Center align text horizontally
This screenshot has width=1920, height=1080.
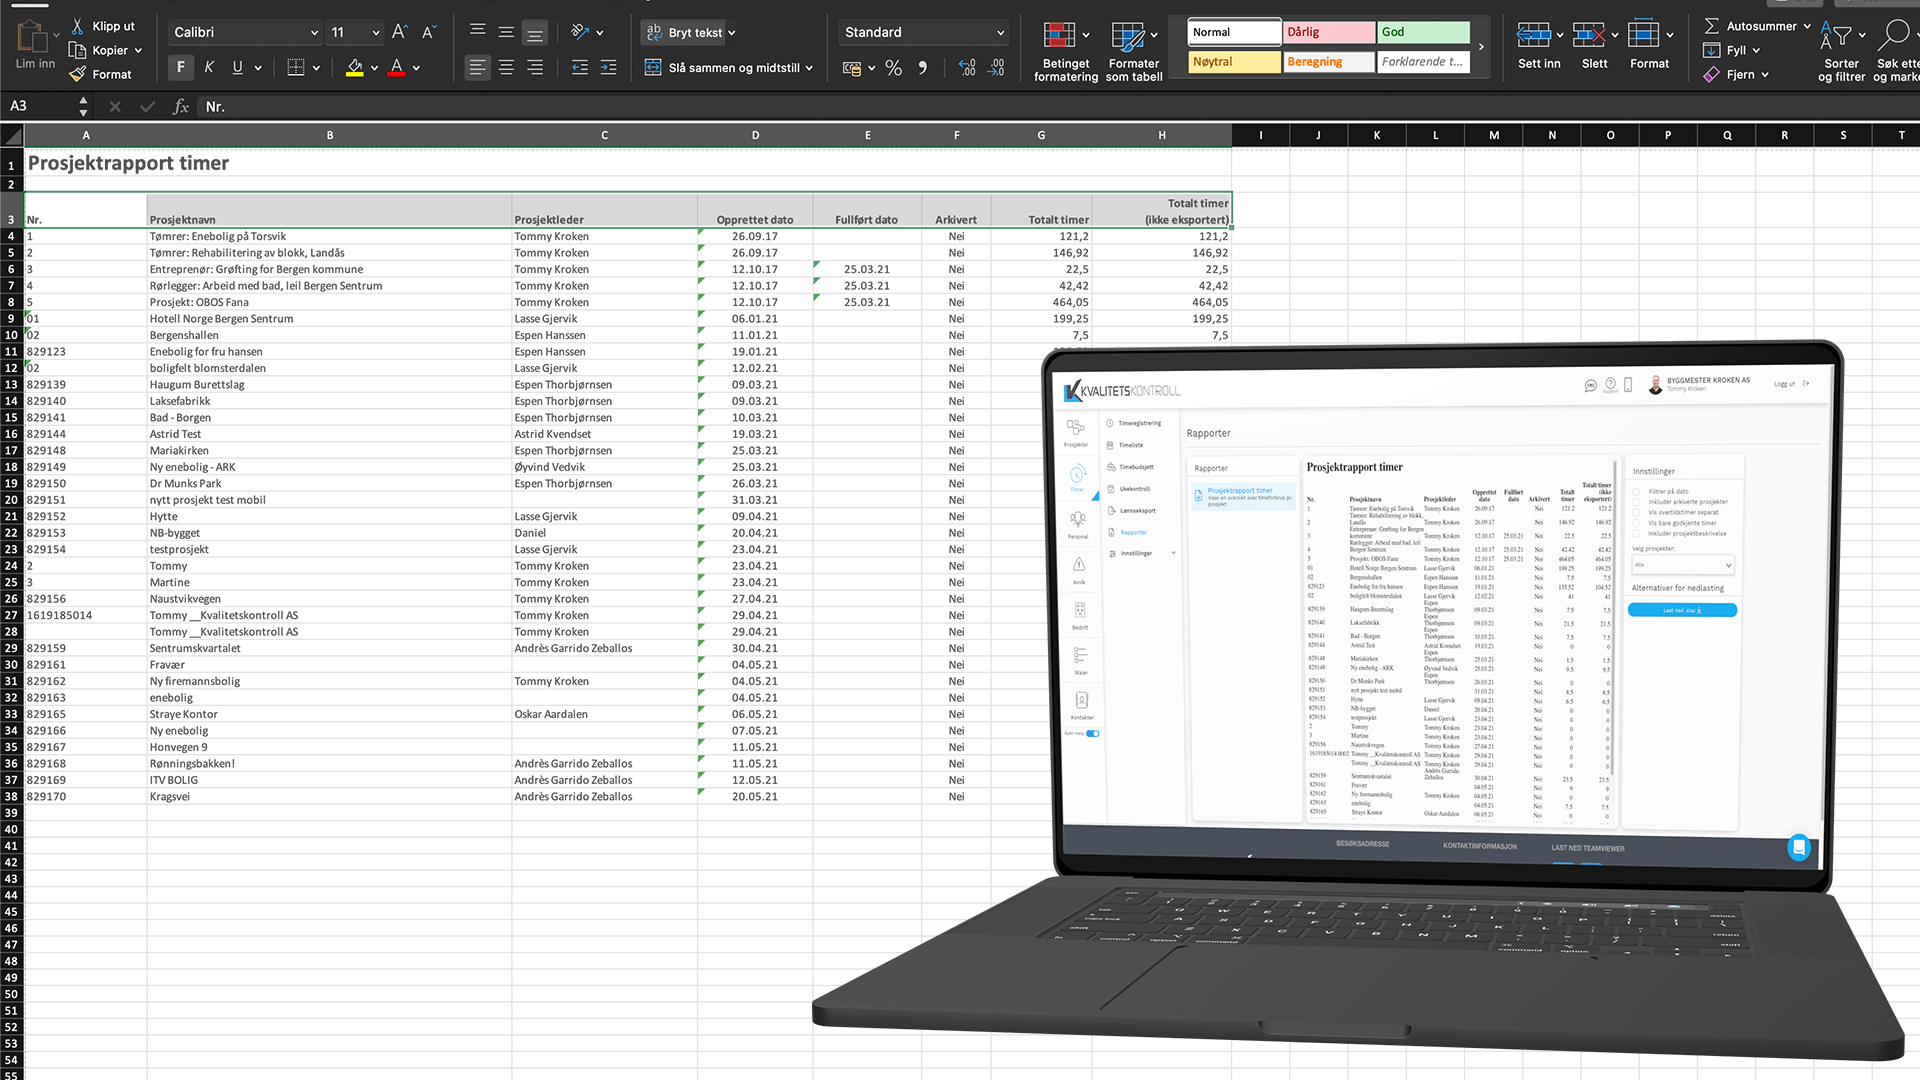click(506, 67)
